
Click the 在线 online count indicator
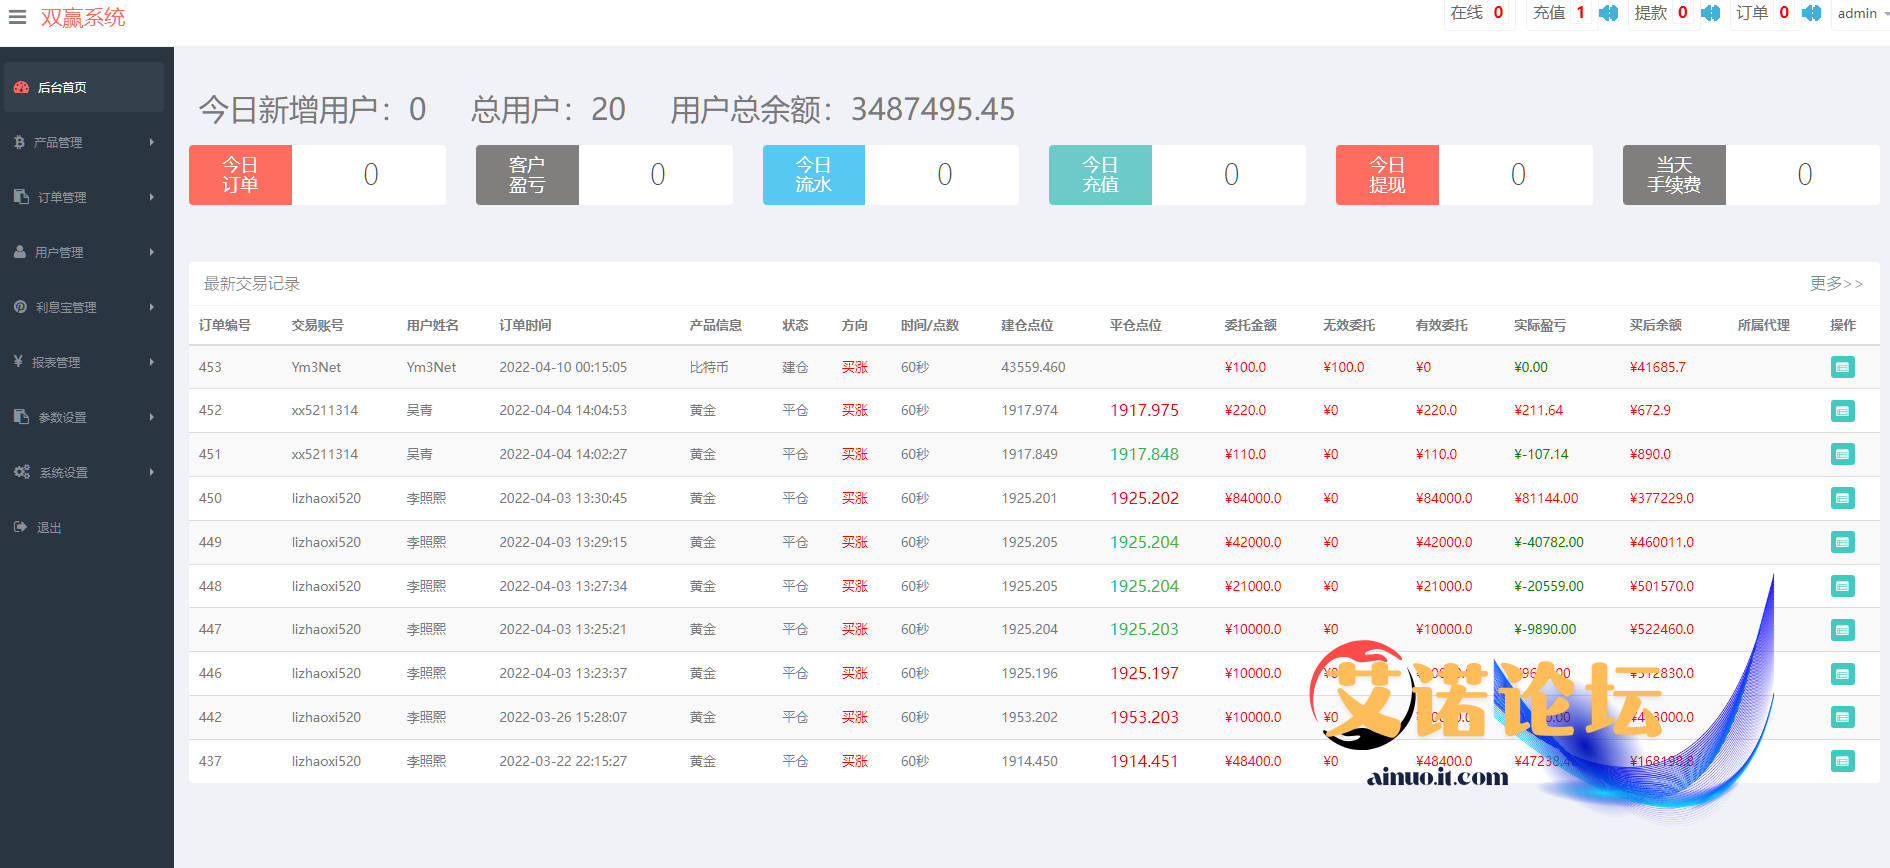pos(1476,13)
